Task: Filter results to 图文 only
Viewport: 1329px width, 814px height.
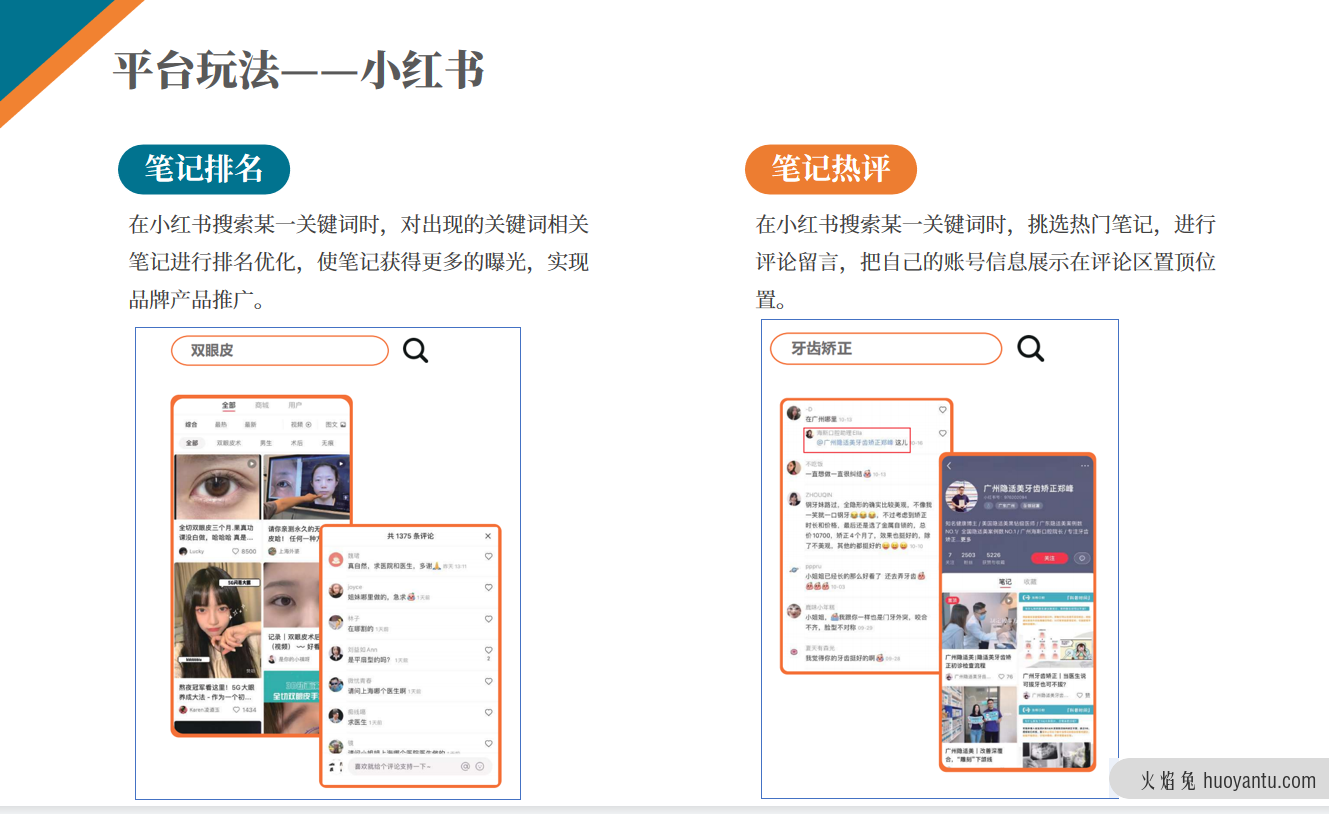Action: [336, 424]
